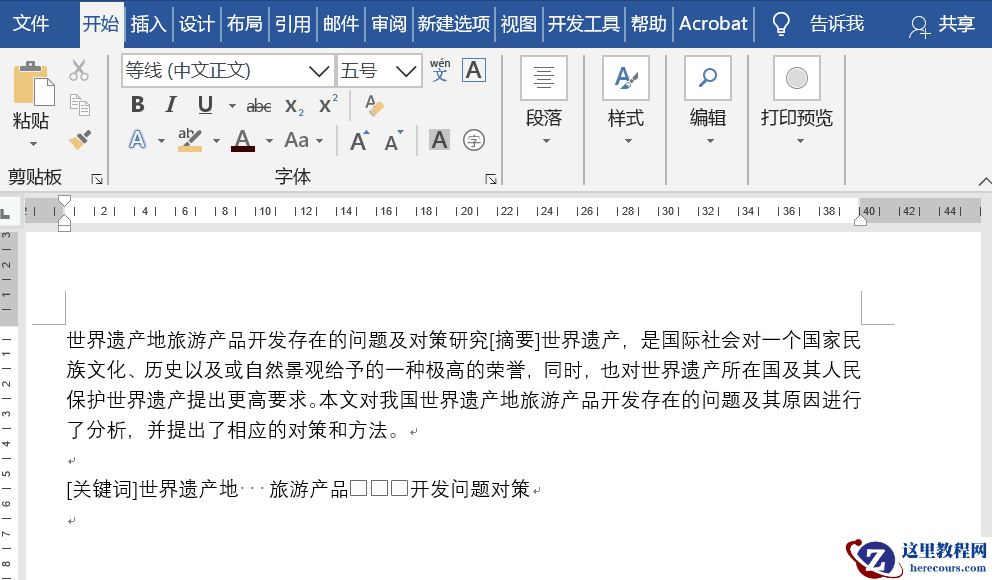Image resolution: width=992 pixels, height=580 pixels.
Task: Click the right indent marker on ruler
Action: pyautogui.click(x=860, y=220)
